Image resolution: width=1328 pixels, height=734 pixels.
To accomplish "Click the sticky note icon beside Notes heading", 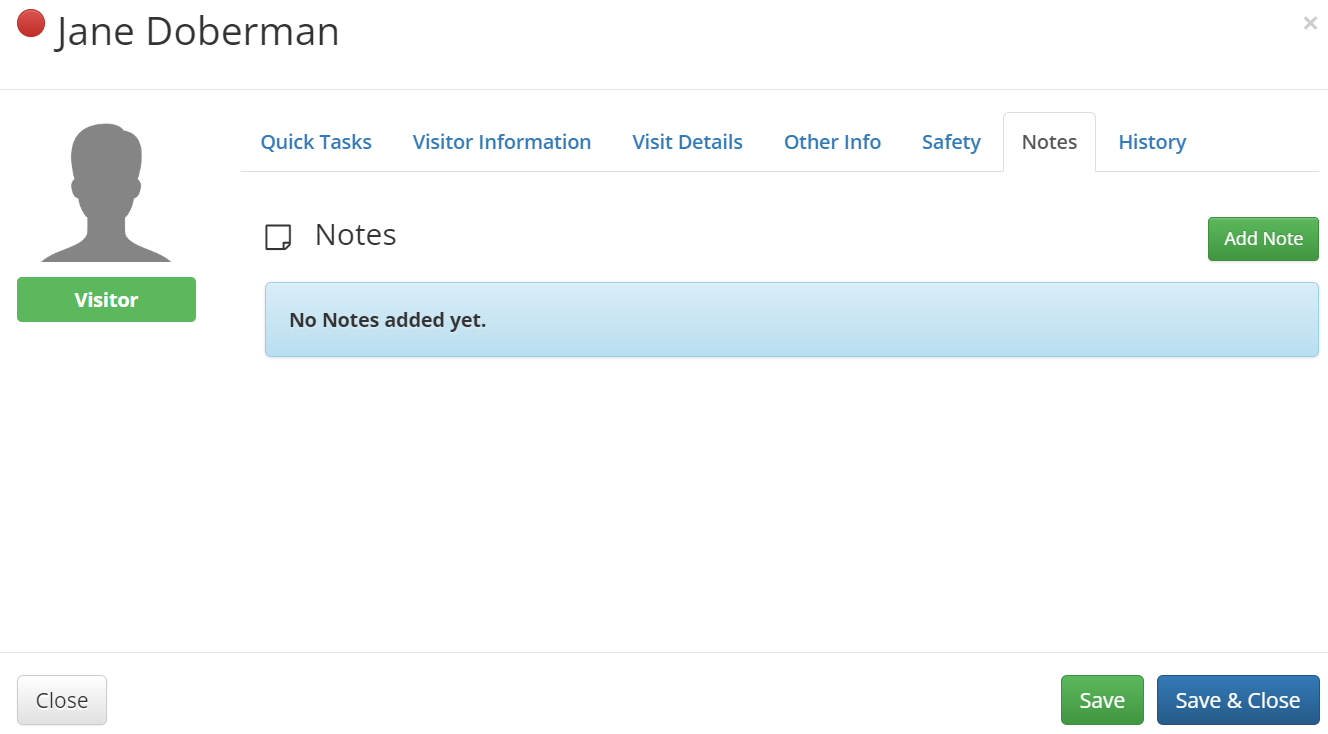I will click(x=278, y=237).
